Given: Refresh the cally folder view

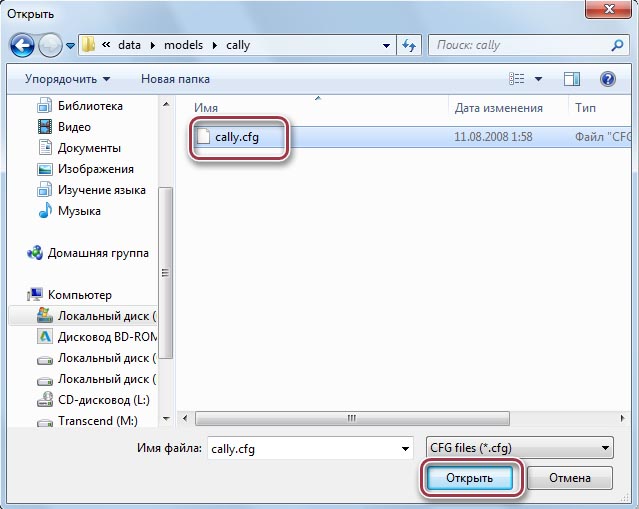Looking at the screenshot, I should [x=409, y=45].
